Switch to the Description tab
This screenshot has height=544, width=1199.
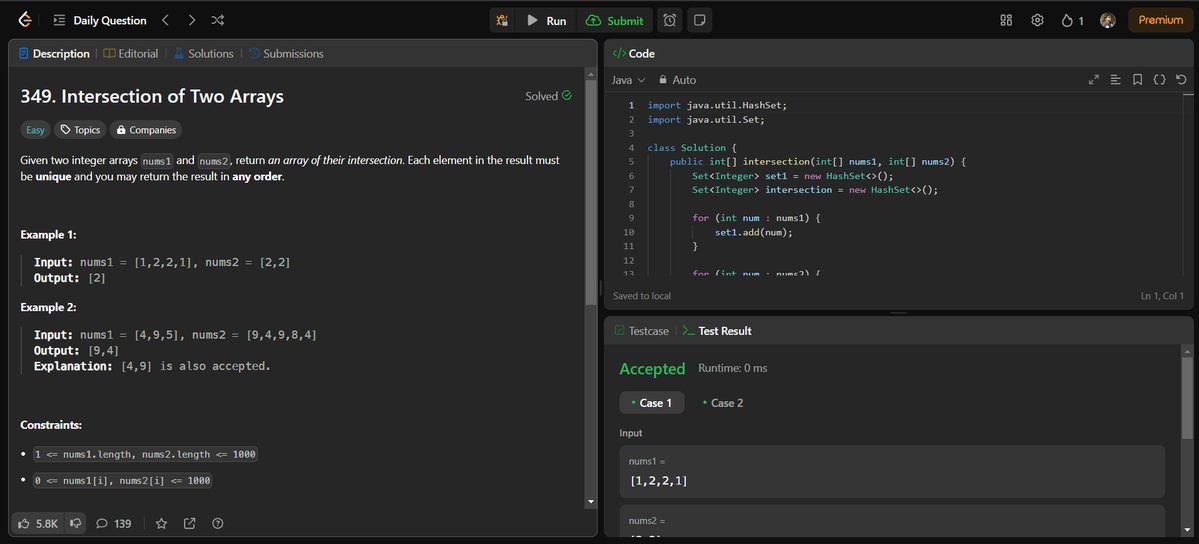[x=54, y=54]
